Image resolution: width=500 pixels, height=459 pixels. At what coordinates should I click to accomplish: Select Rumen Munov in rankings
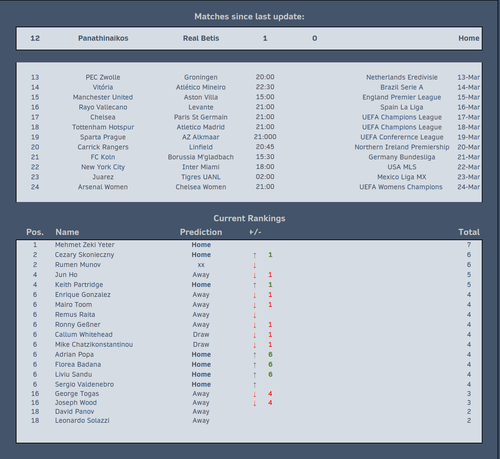tap(78, 265)
